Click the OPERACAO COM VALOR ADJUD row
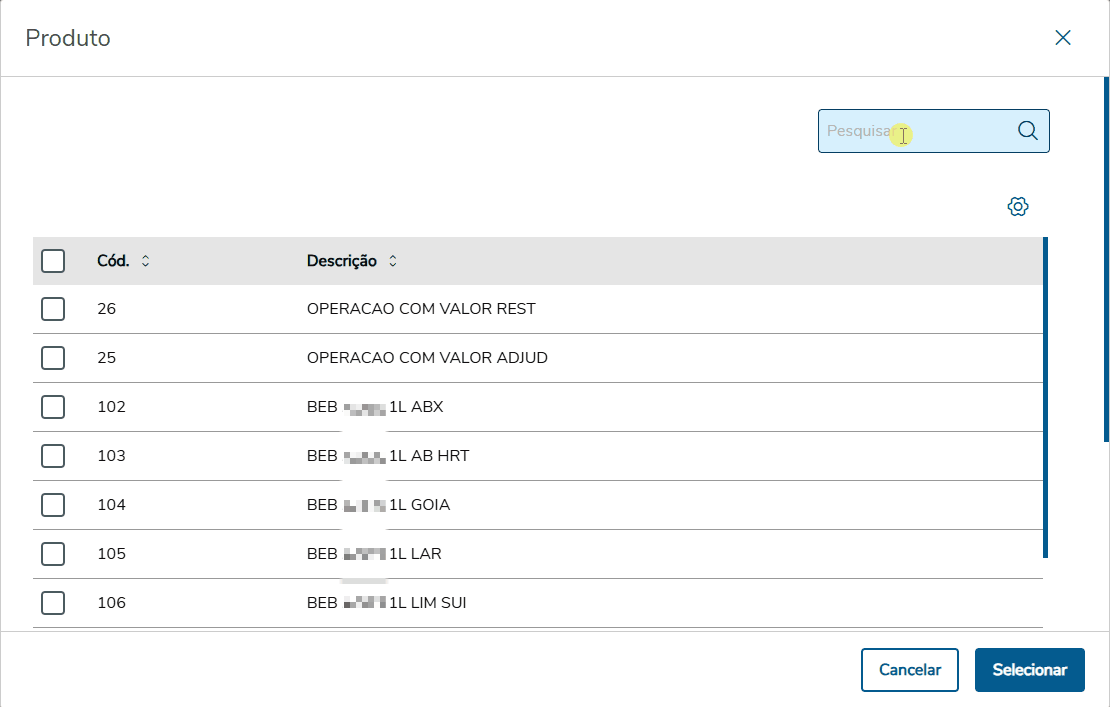The height and width of the screenshot is (707, 1110). click(x=427, y=358)
